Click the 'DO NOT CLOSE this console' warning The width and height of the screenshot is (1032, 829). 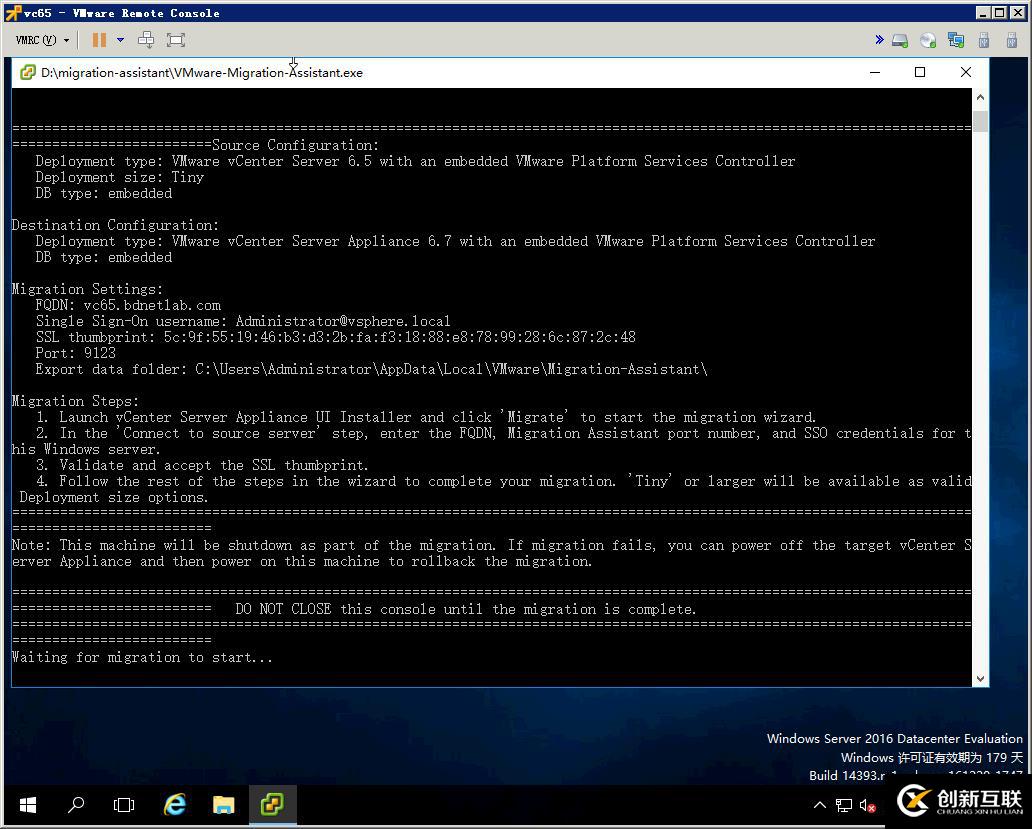tap(465, 609)
